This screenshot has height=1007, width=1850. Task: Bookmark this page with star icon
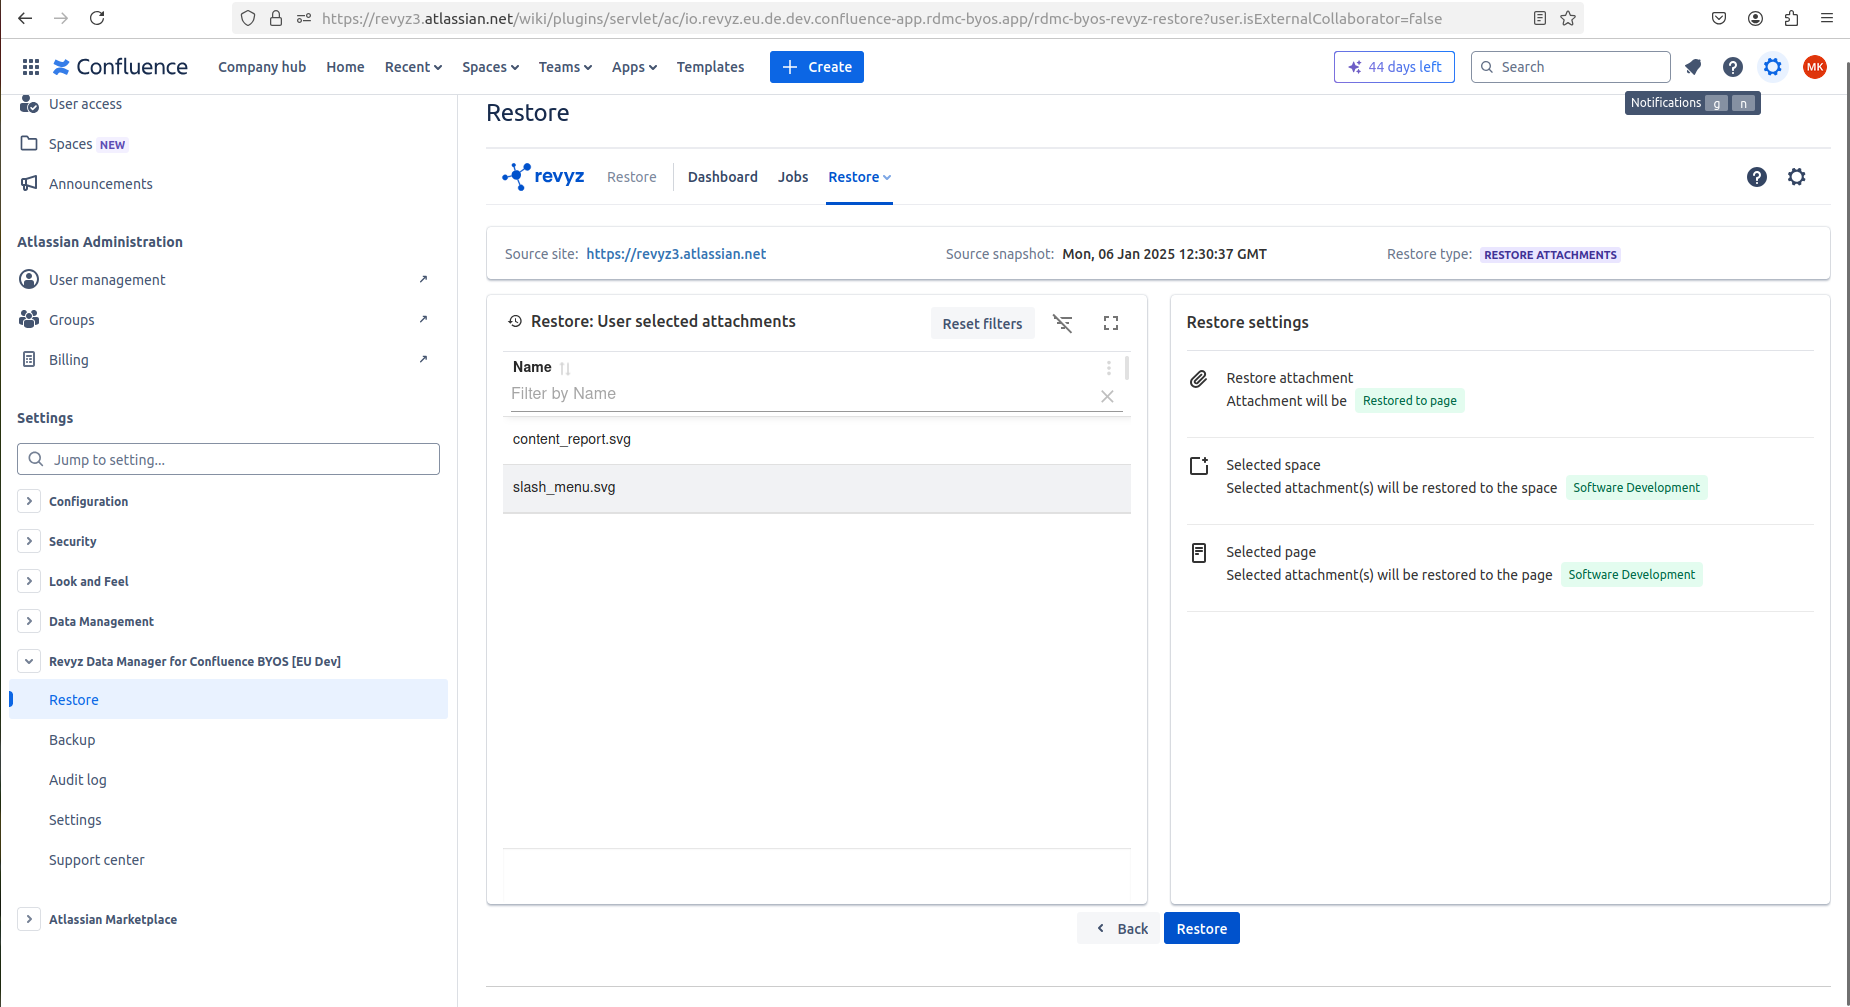coord(1568,18)
